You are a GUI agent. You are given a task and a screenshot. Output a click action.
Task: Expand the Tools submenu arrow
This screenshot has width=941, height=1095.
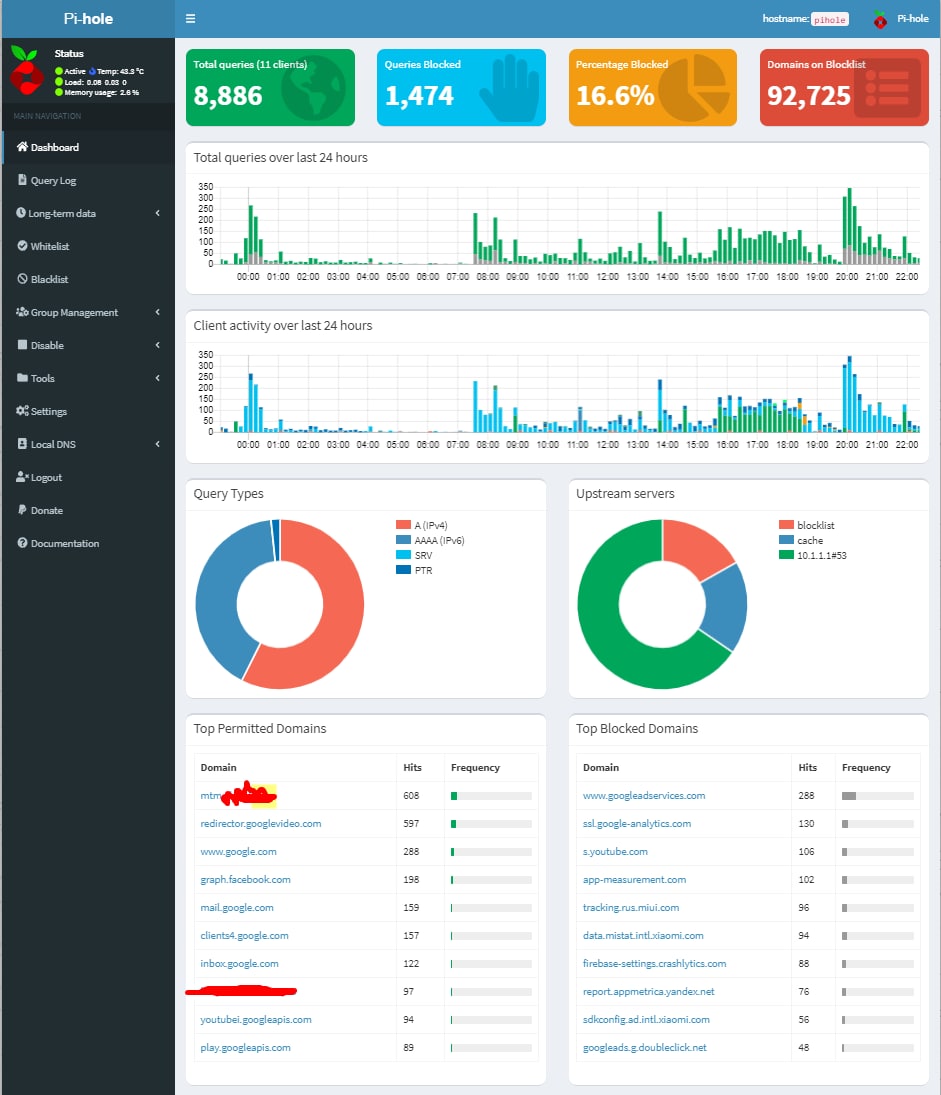(158, 378)
